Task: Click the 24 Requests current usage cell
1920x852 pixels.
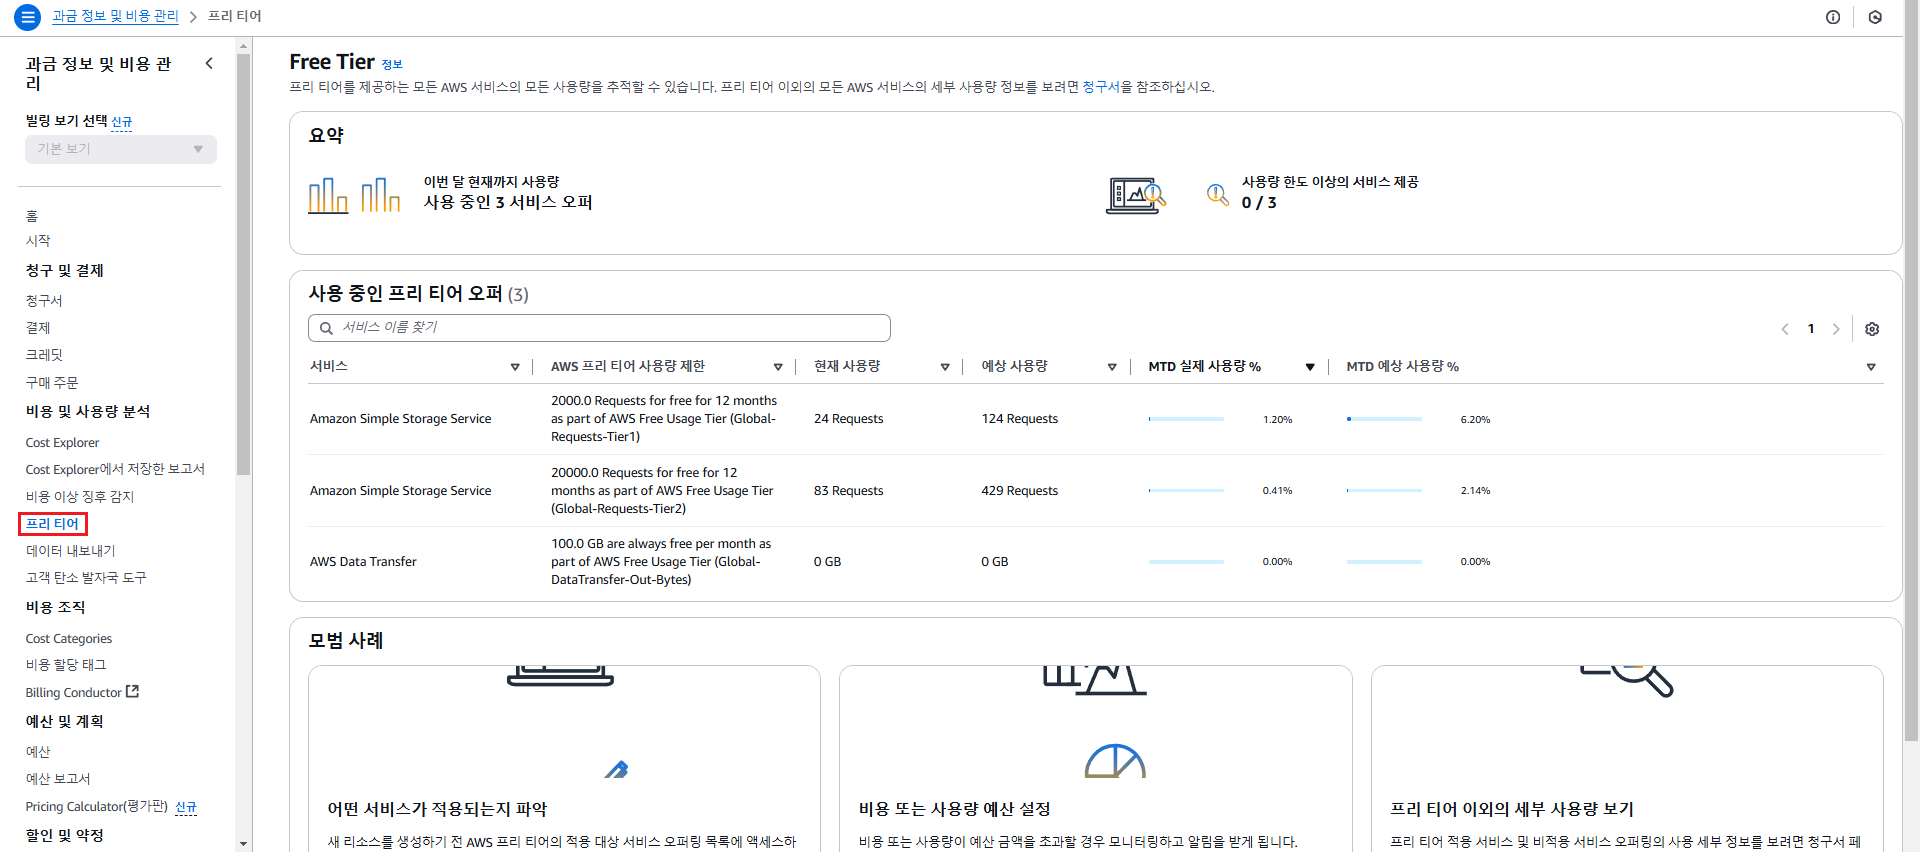Action: point(848,419)
